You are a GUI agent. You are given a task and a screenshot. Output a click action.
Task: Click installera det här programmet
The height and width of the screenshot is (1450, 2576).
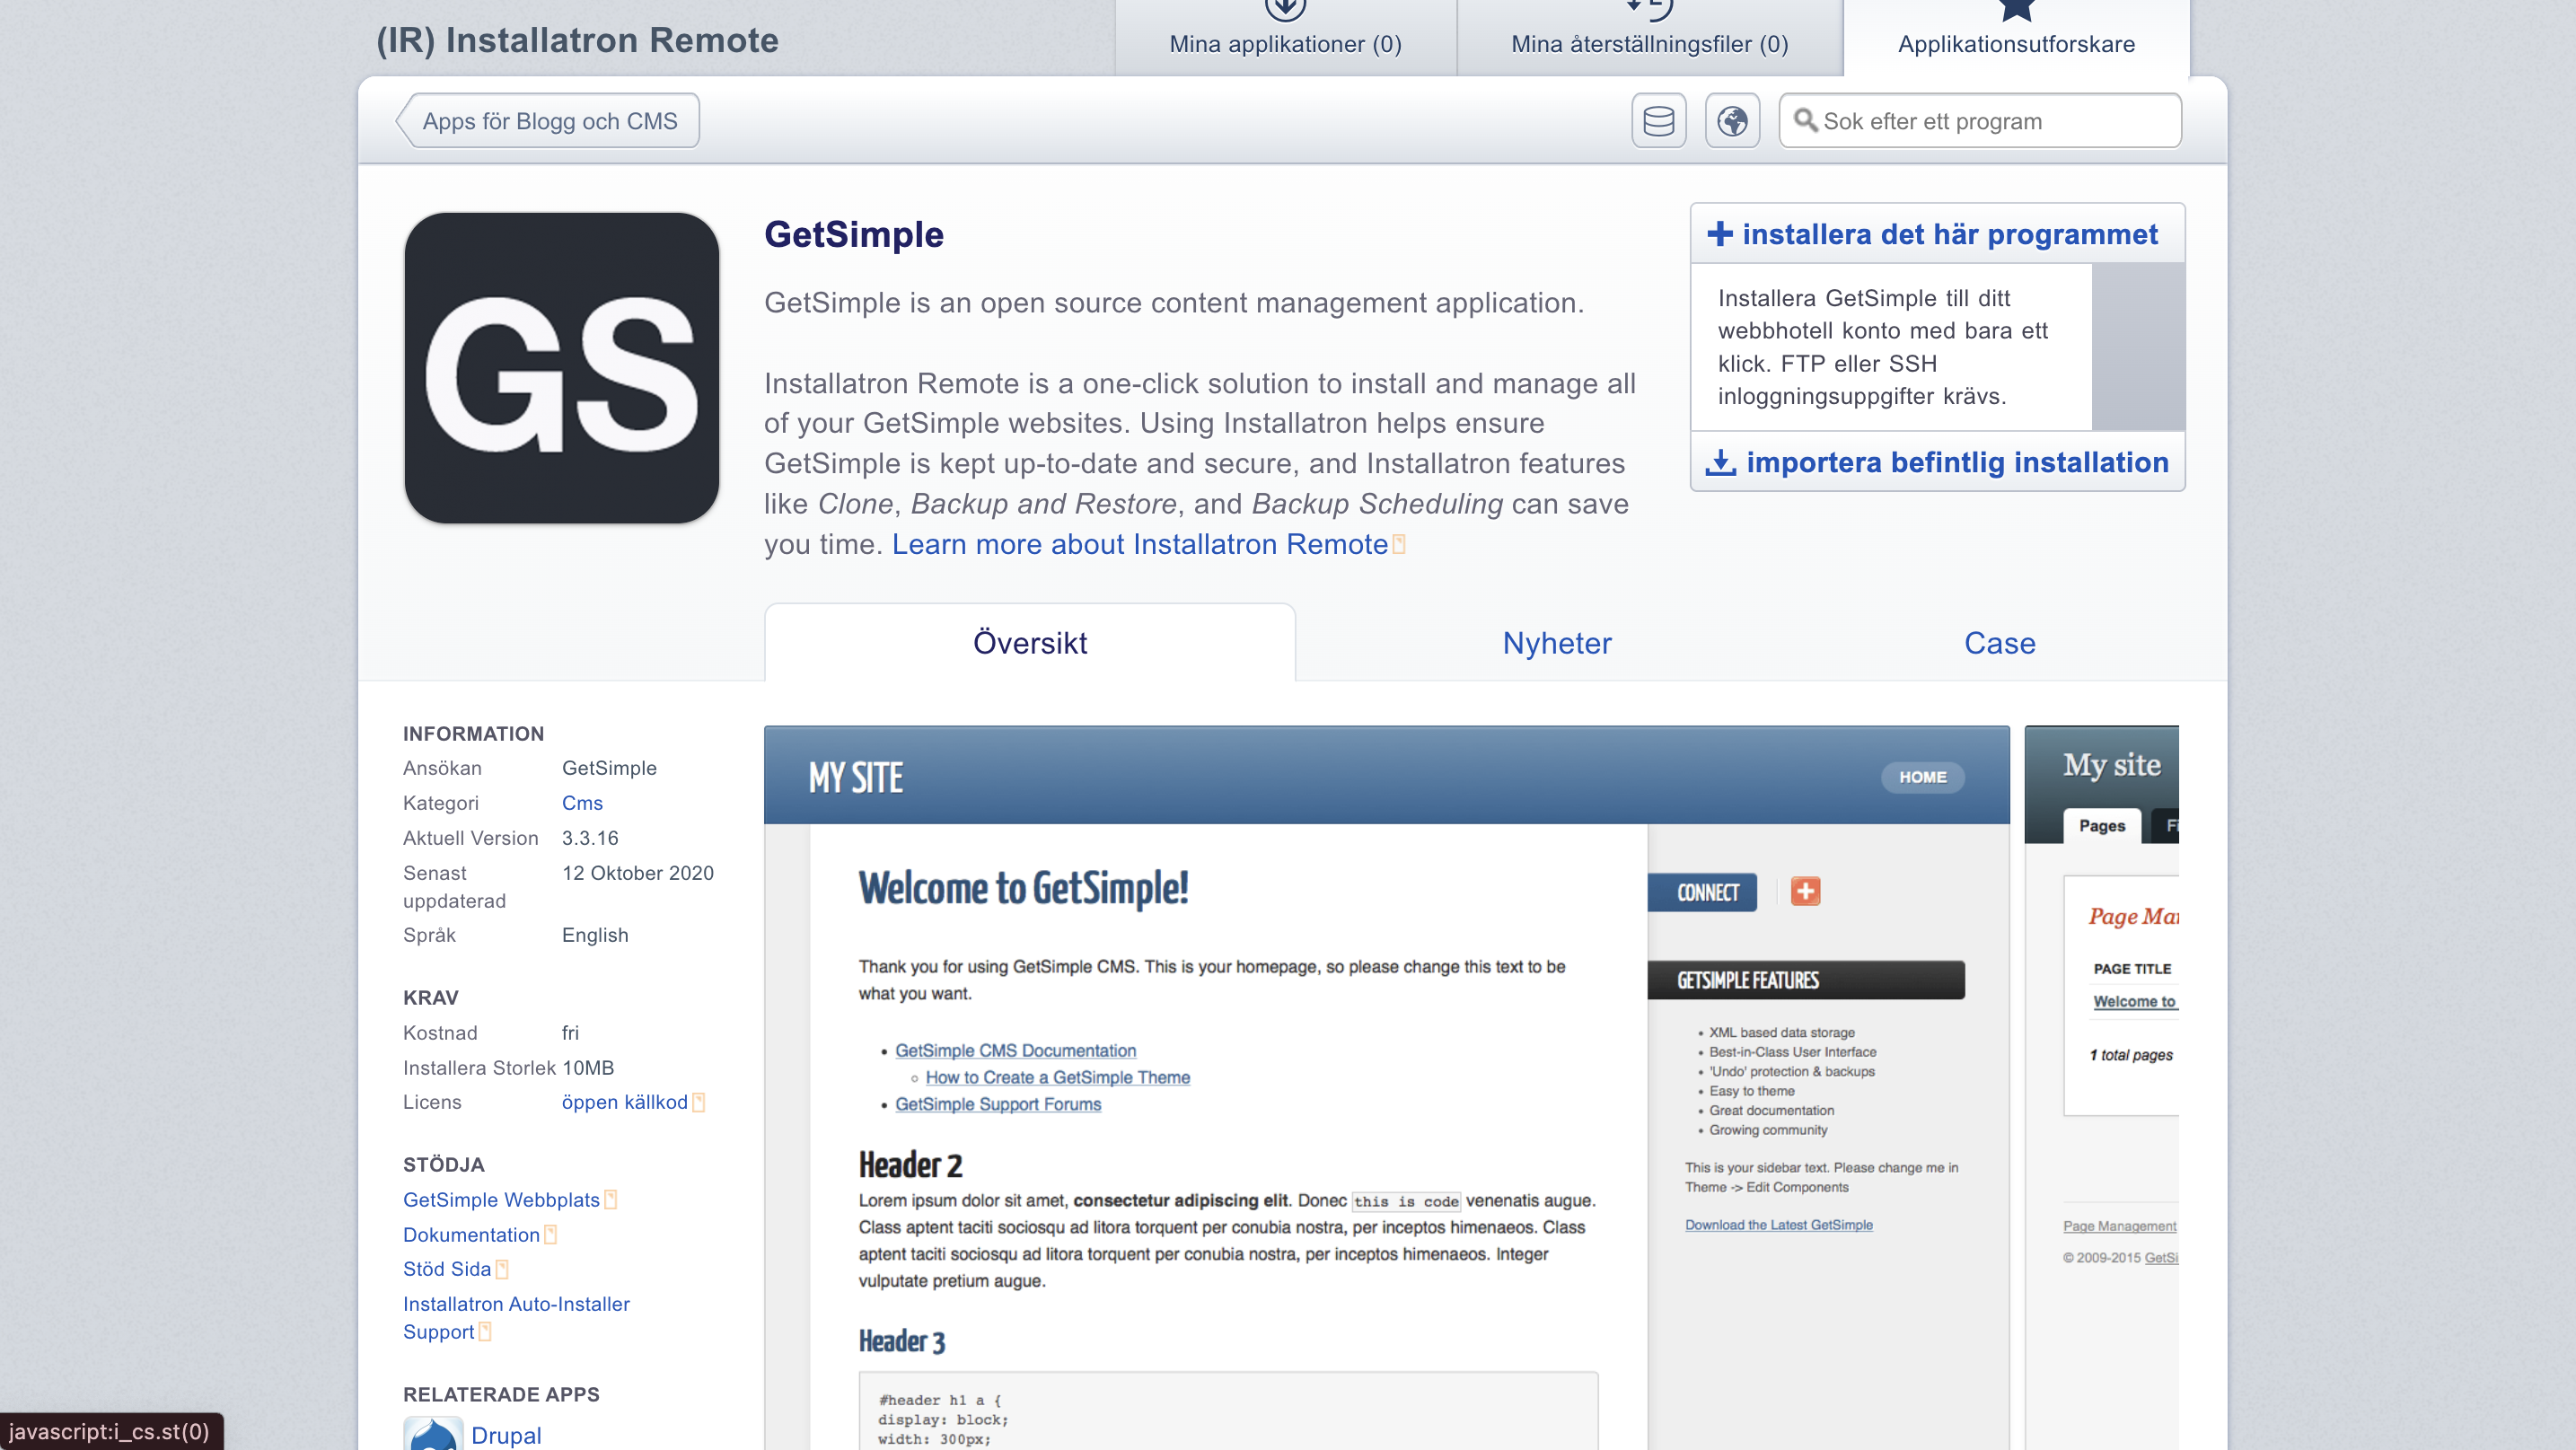pos(1938,234)
